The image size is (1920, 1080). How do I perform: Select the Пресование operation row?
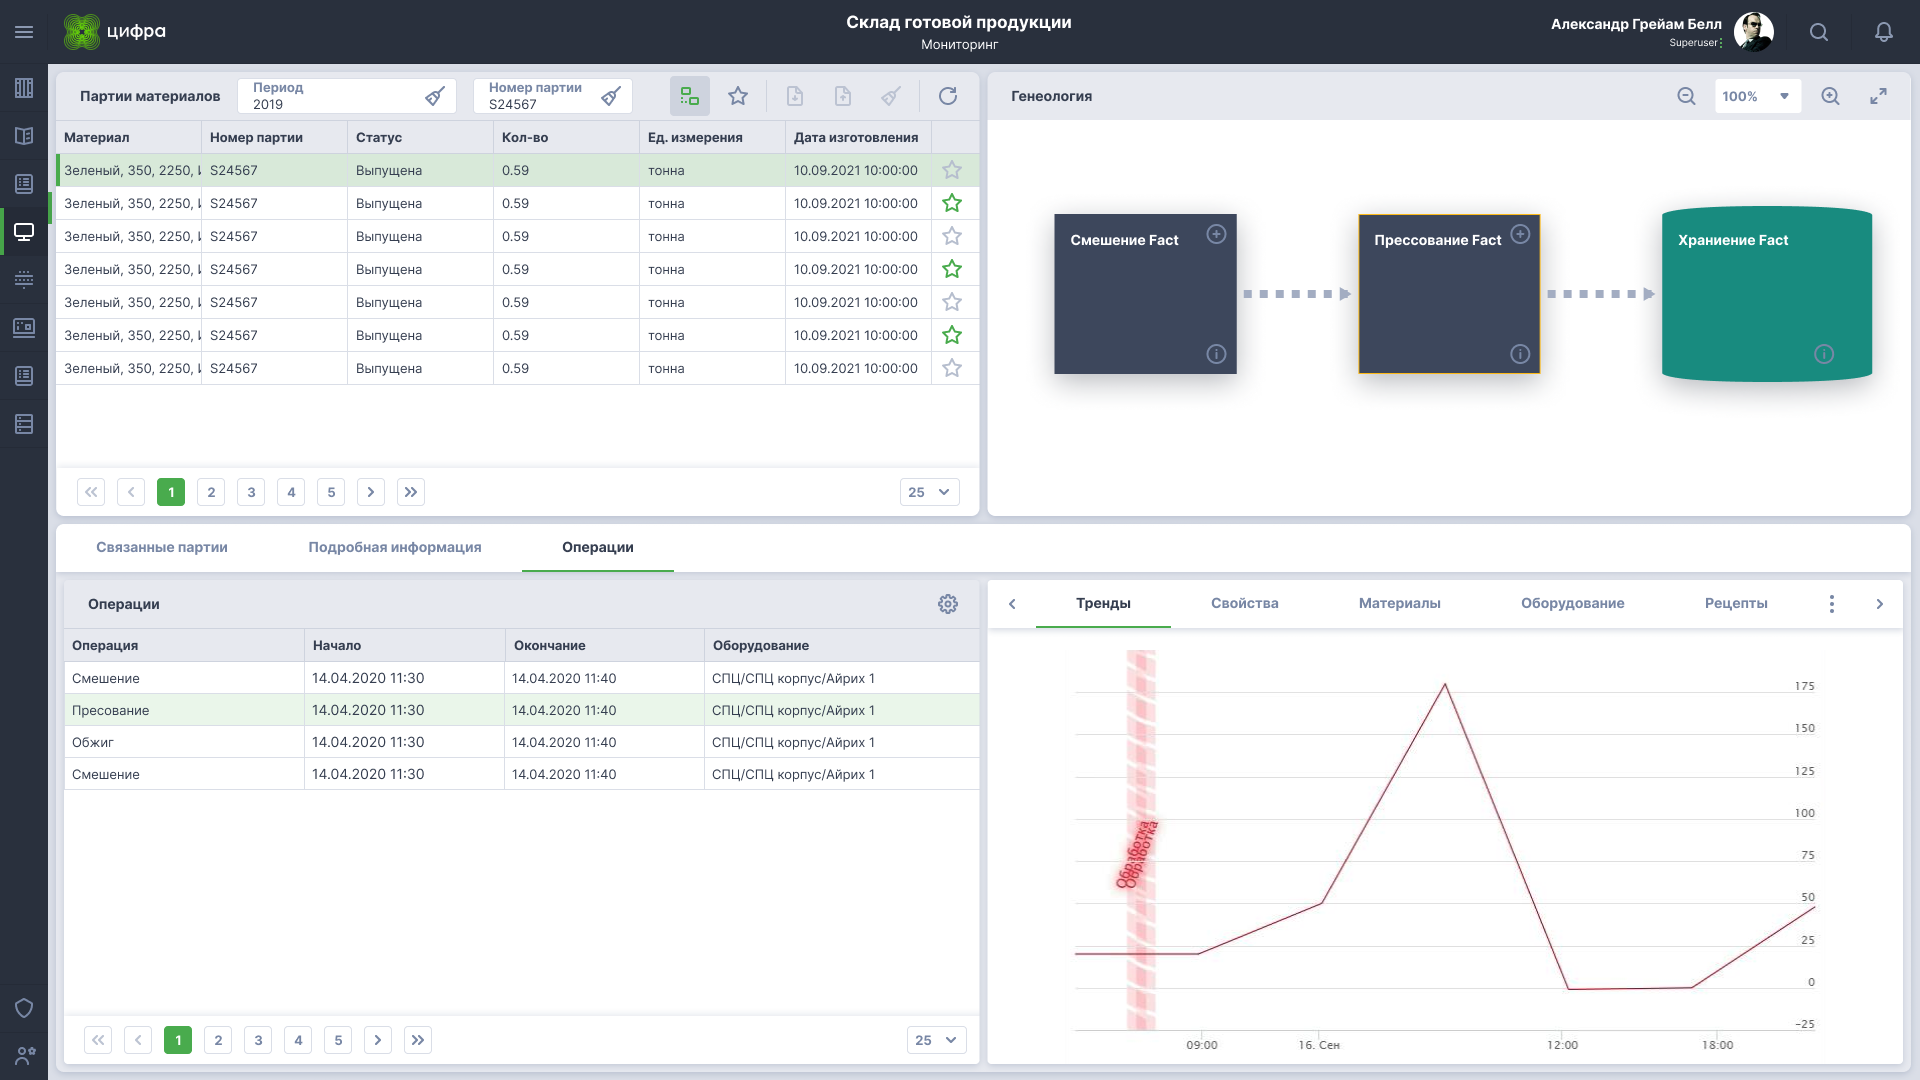point(522,710)
